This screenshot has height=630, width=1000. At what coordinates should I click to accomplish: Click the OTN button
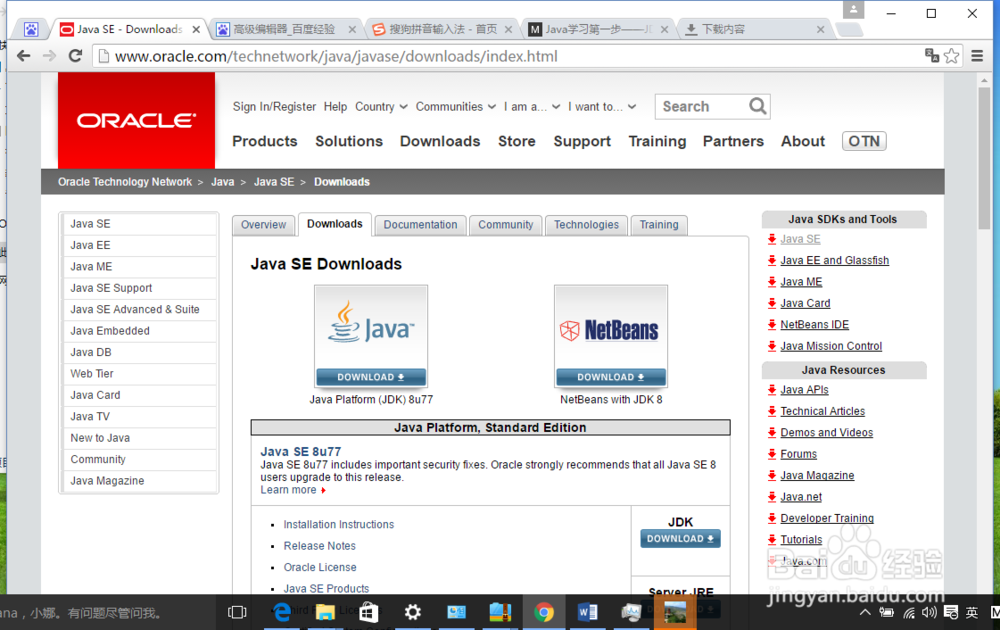pos(864,141)
